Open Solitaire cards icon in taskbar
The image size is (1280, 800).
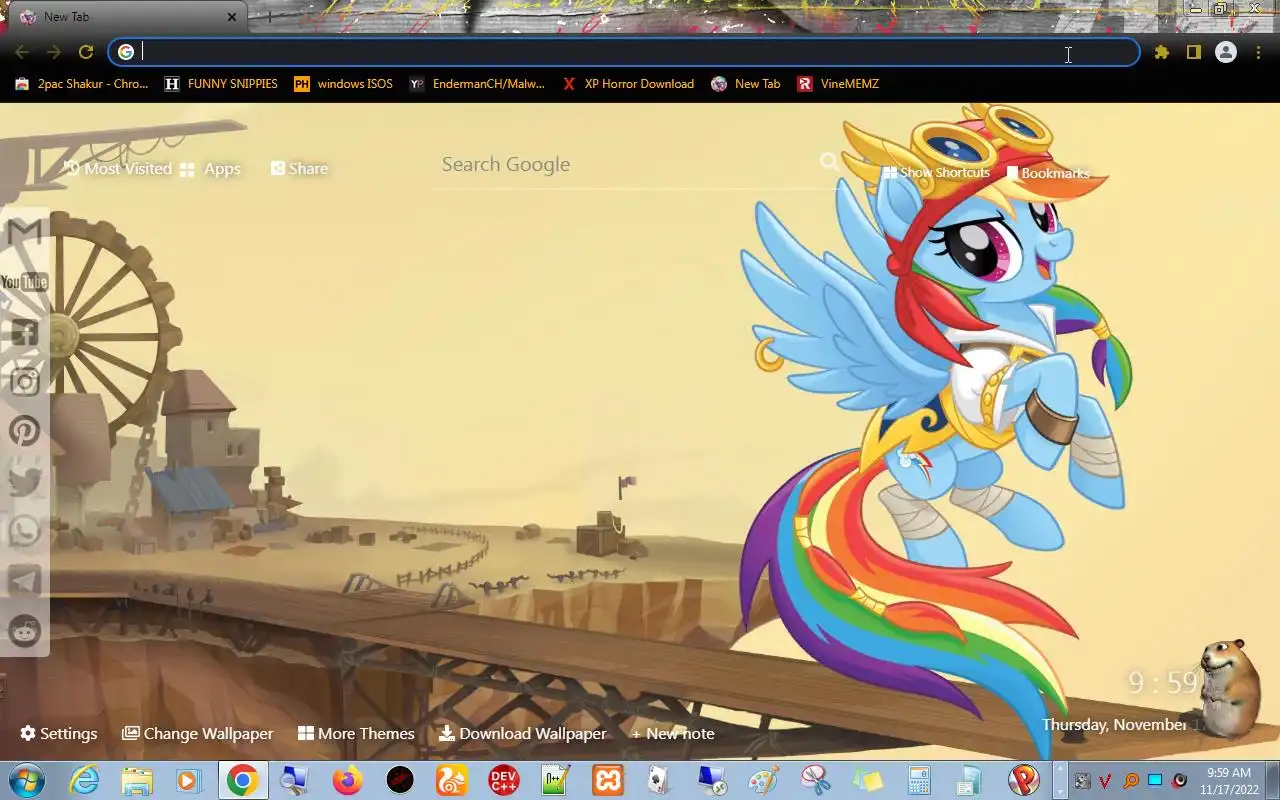(659, 780)
